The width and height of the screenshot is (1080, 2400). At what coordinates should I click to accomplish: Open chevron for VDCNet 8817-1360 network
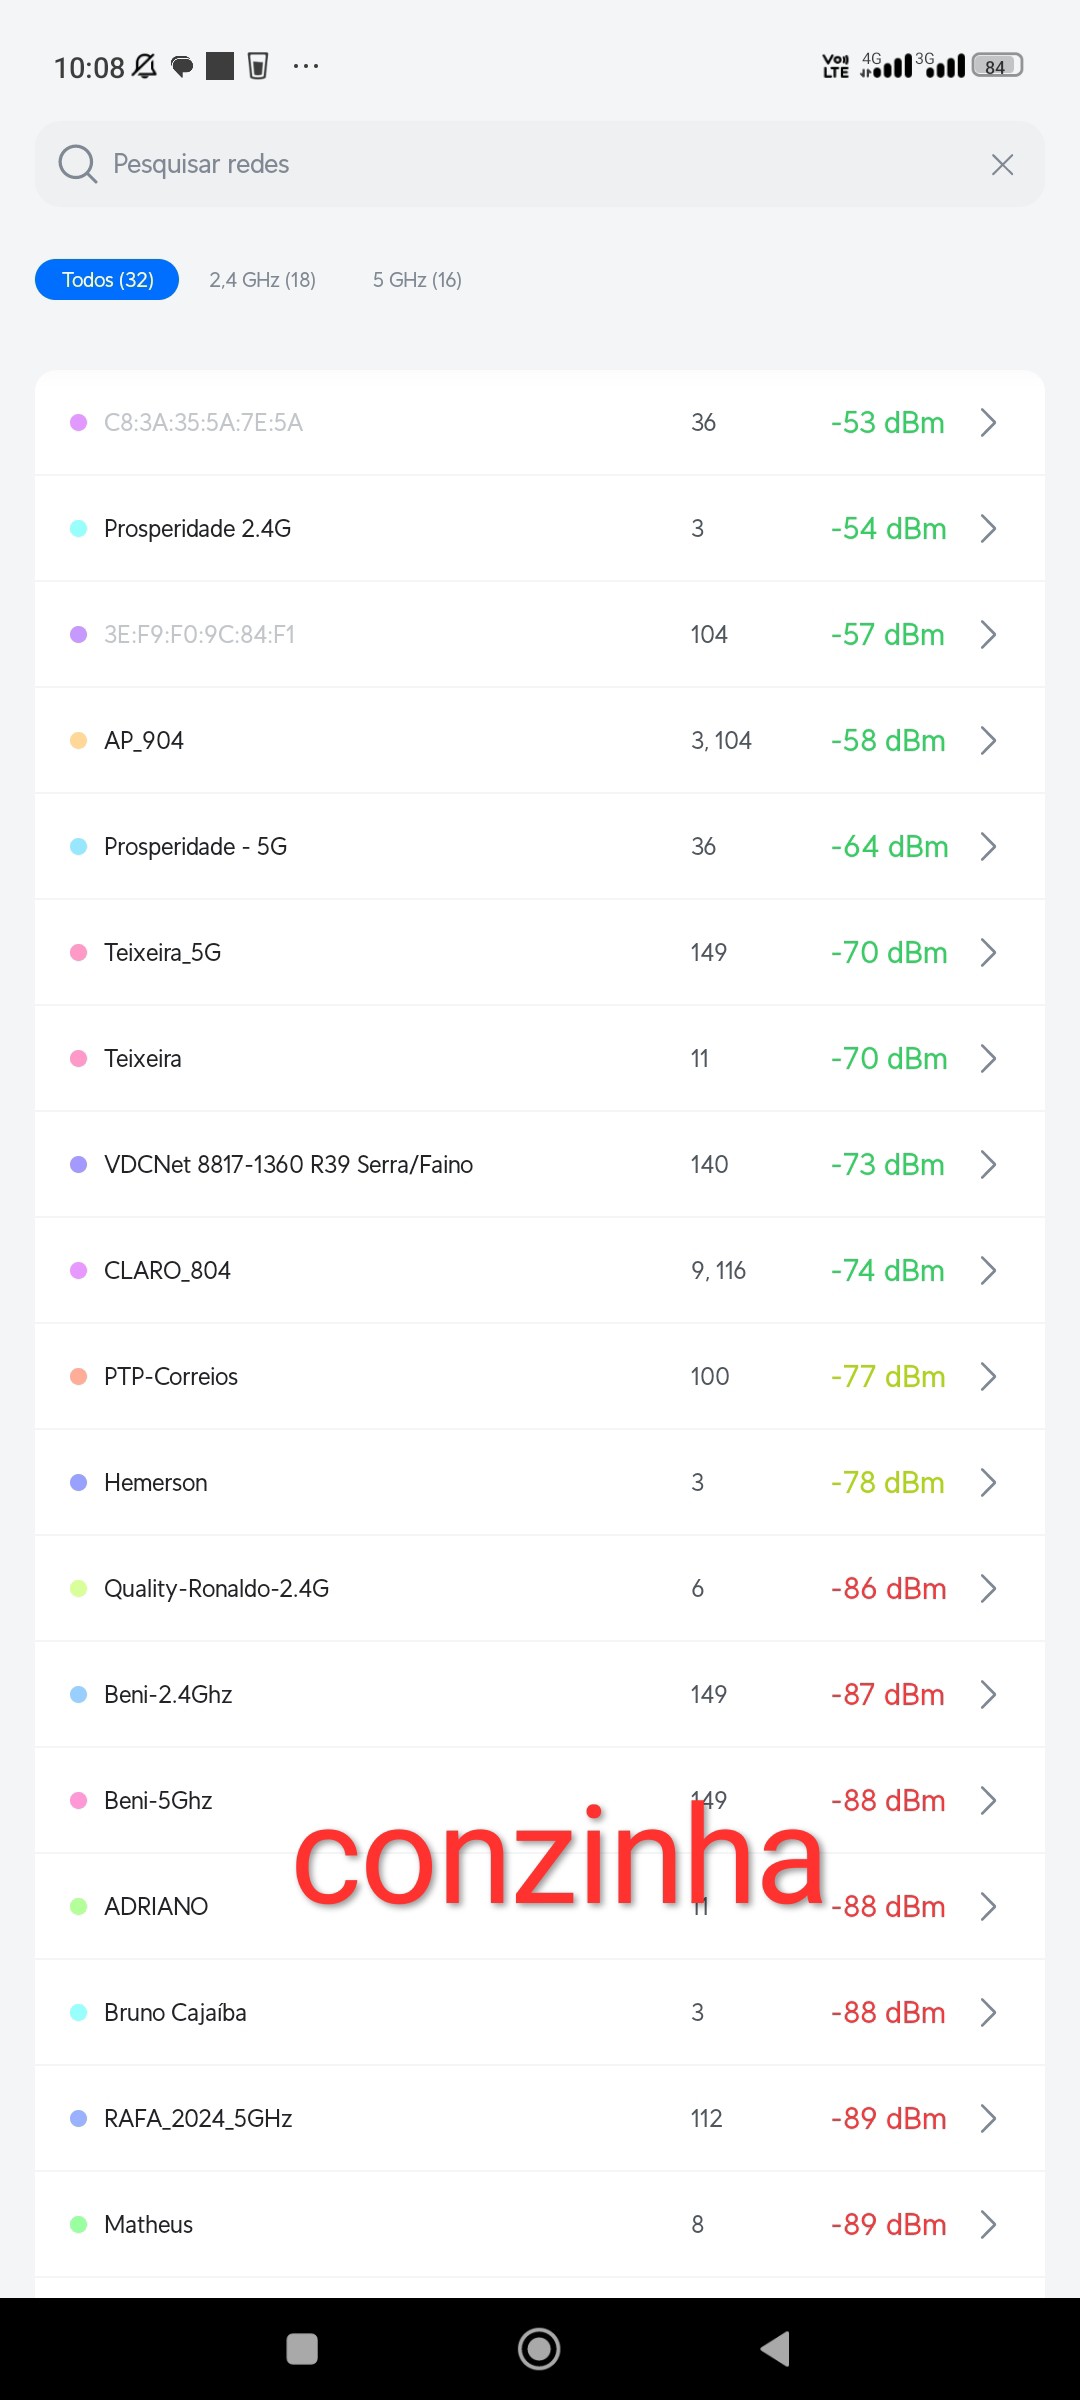coord(988,1165)
